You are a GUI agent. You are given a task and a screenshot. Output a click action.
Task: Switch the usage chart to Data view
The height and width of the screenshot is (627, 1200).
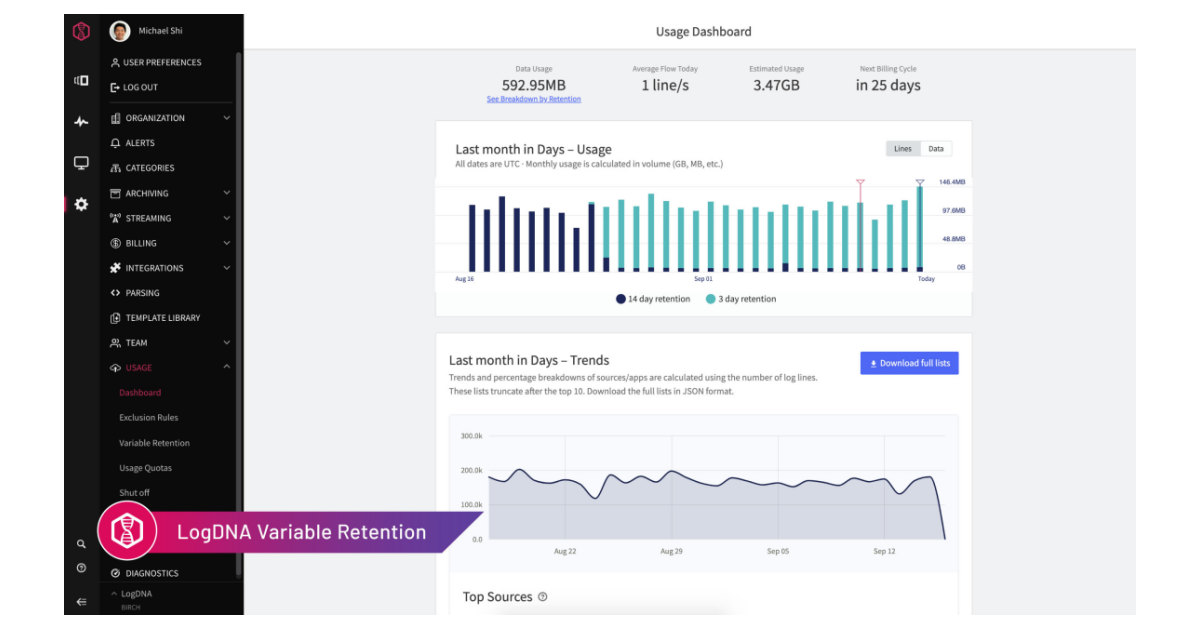tap(937, 148)
